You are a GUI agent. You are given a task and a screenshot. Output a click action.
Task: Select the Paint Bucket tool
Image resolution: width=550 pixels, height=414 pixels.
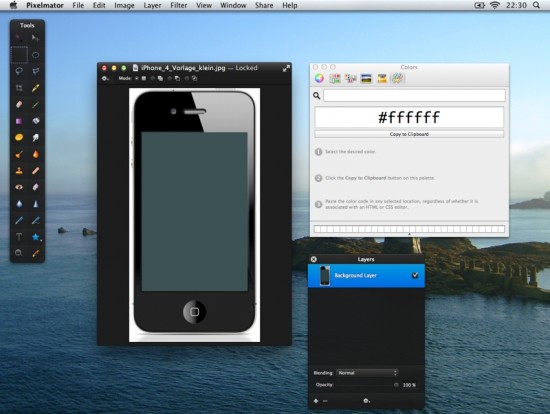click(x=35, y=121)
